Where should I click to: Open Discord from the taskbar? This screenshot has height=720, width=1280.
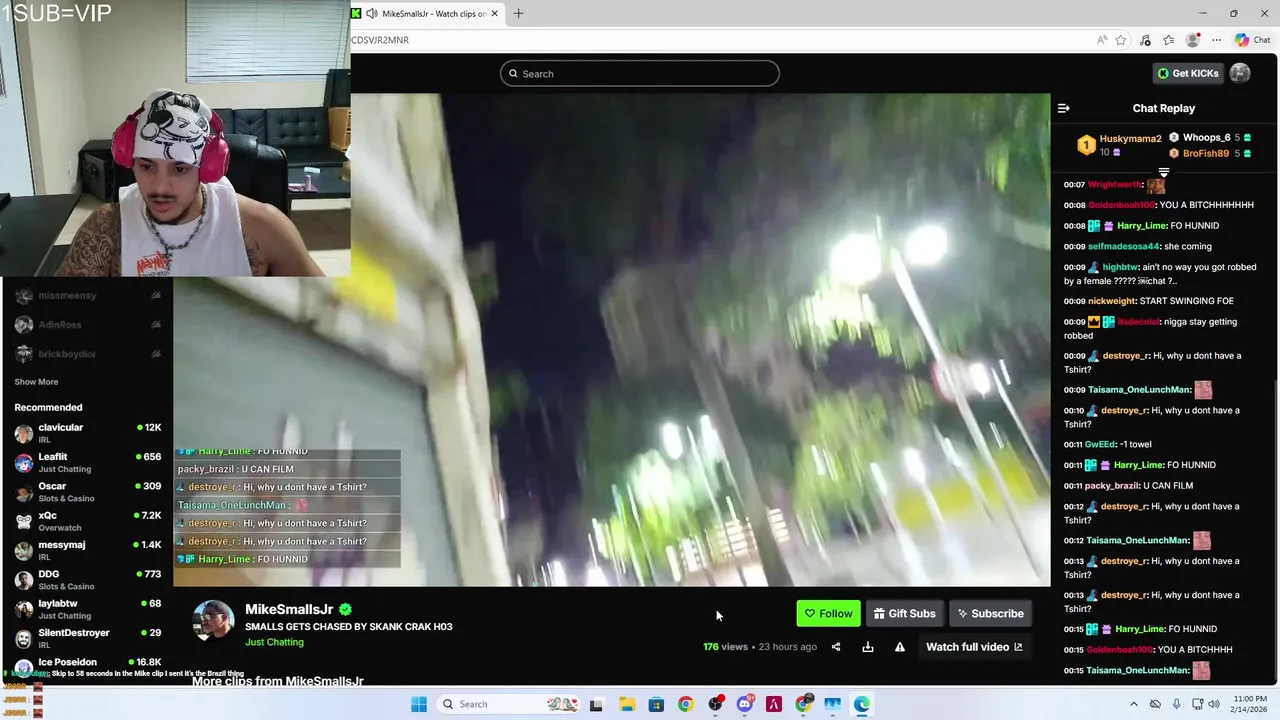click(x=745, y=704)
